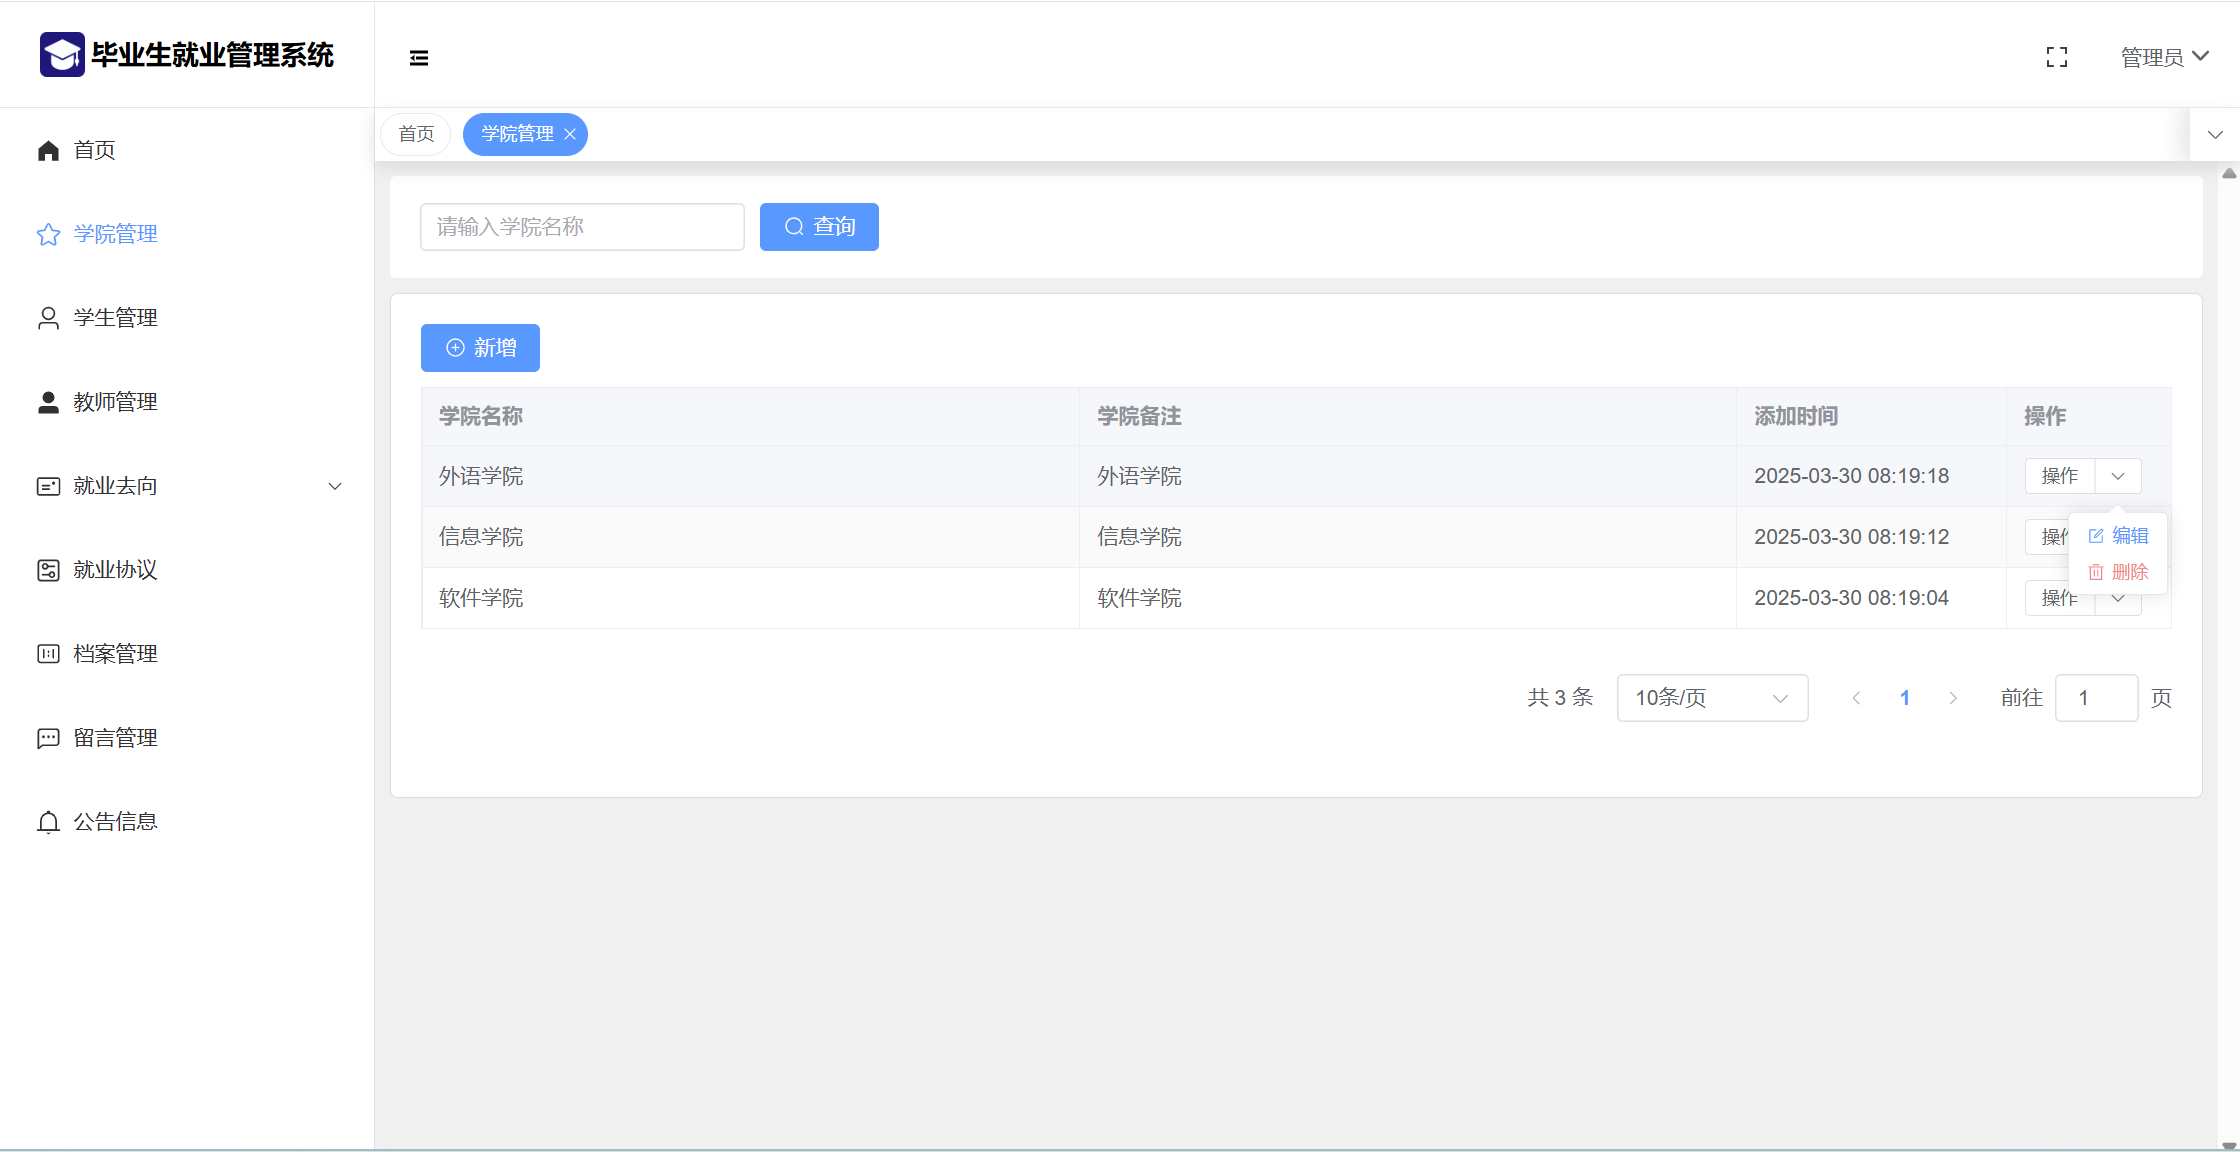Open the 10条/页 page size dropdown
This screenshot has width=2240, height=1152.
(x=1711, y=698)
